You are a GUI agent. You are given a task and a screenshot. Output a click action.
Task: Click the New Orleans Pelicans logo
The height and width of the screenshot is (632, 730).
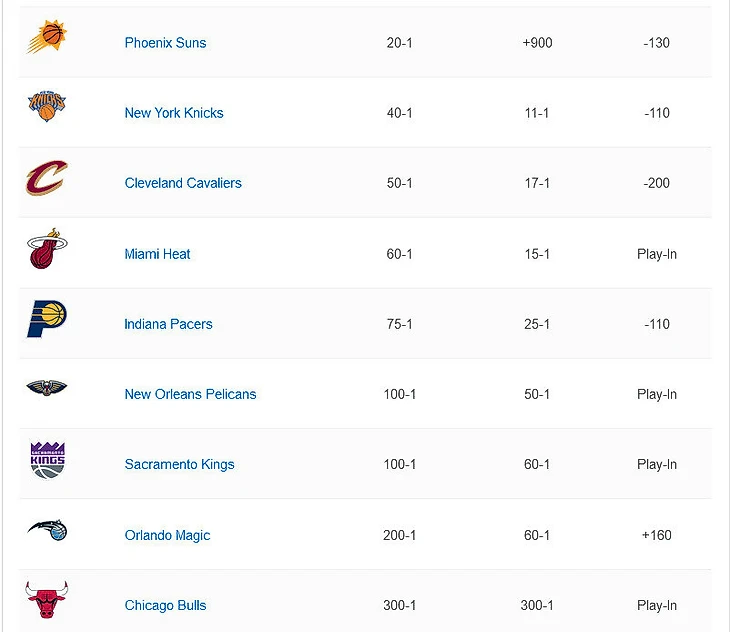pyautogui.click(x=47, y=388)
